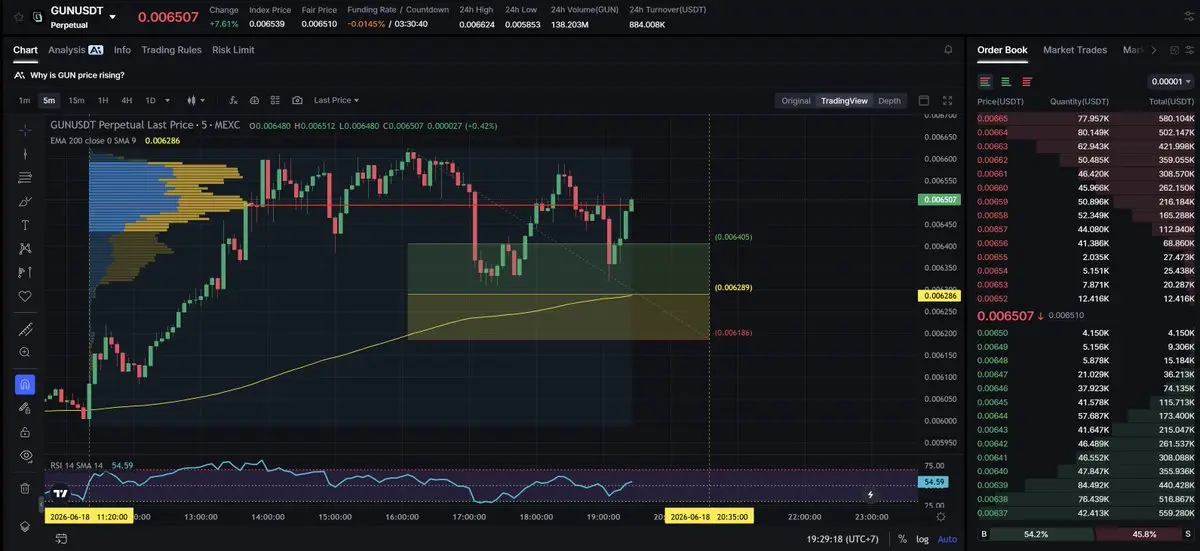
Task: Open the Analysis AI tab
Action: 75,50
